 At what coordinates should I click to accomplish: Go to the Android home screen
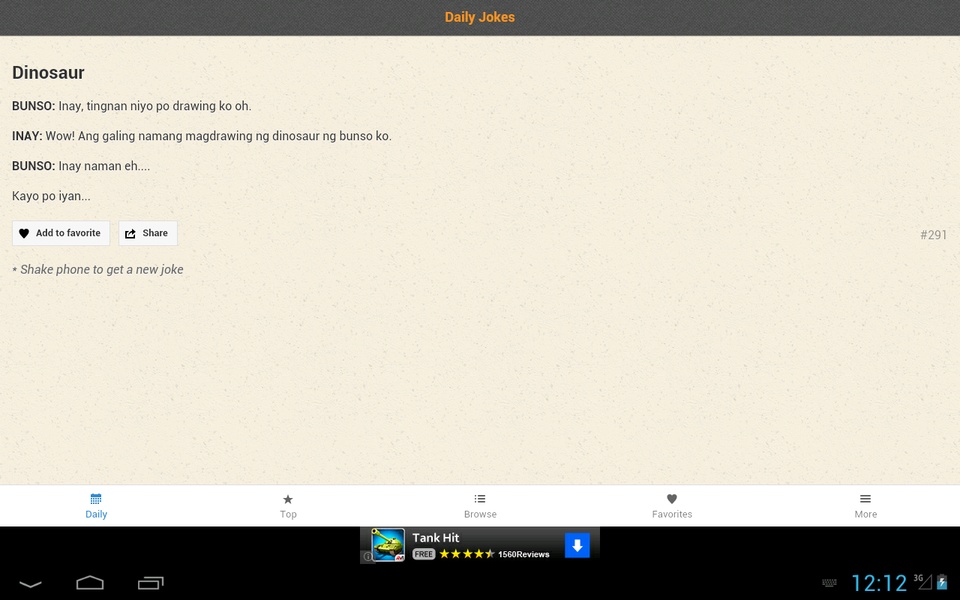click(90, 582)
